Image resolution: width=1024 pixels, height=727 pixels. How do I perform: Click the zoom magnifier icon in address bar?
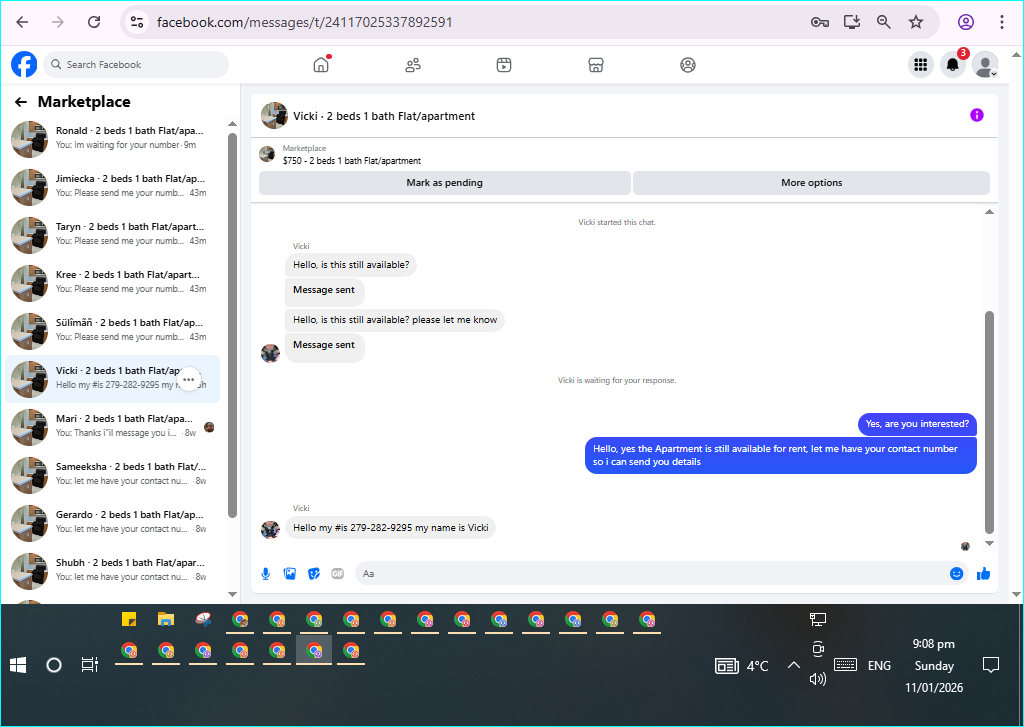pos(884,22)
